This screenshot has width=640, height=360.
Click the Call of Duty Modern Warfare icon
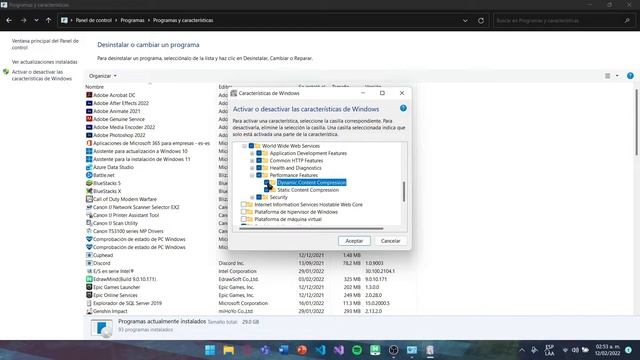[89, 199]
